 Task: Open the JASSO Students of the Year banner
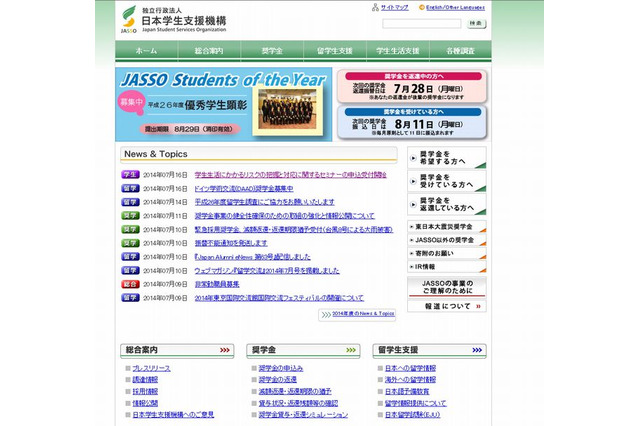(224, 104)
